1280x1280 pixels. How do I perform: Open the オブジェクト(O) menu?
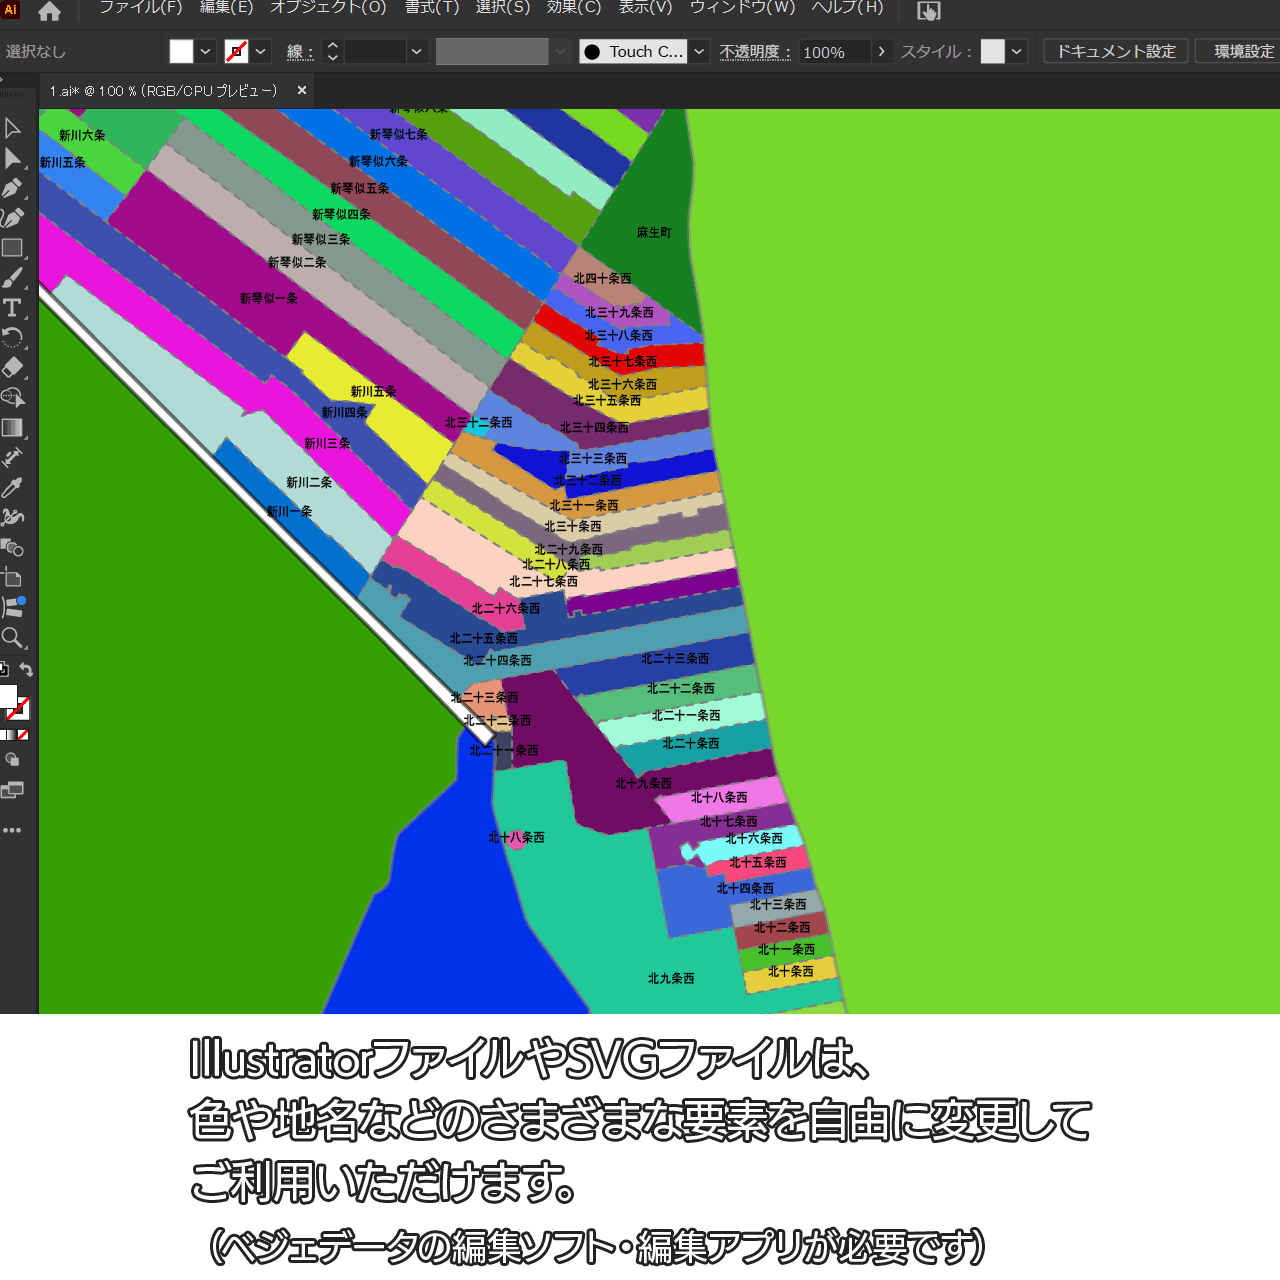(x=328, y=8)
